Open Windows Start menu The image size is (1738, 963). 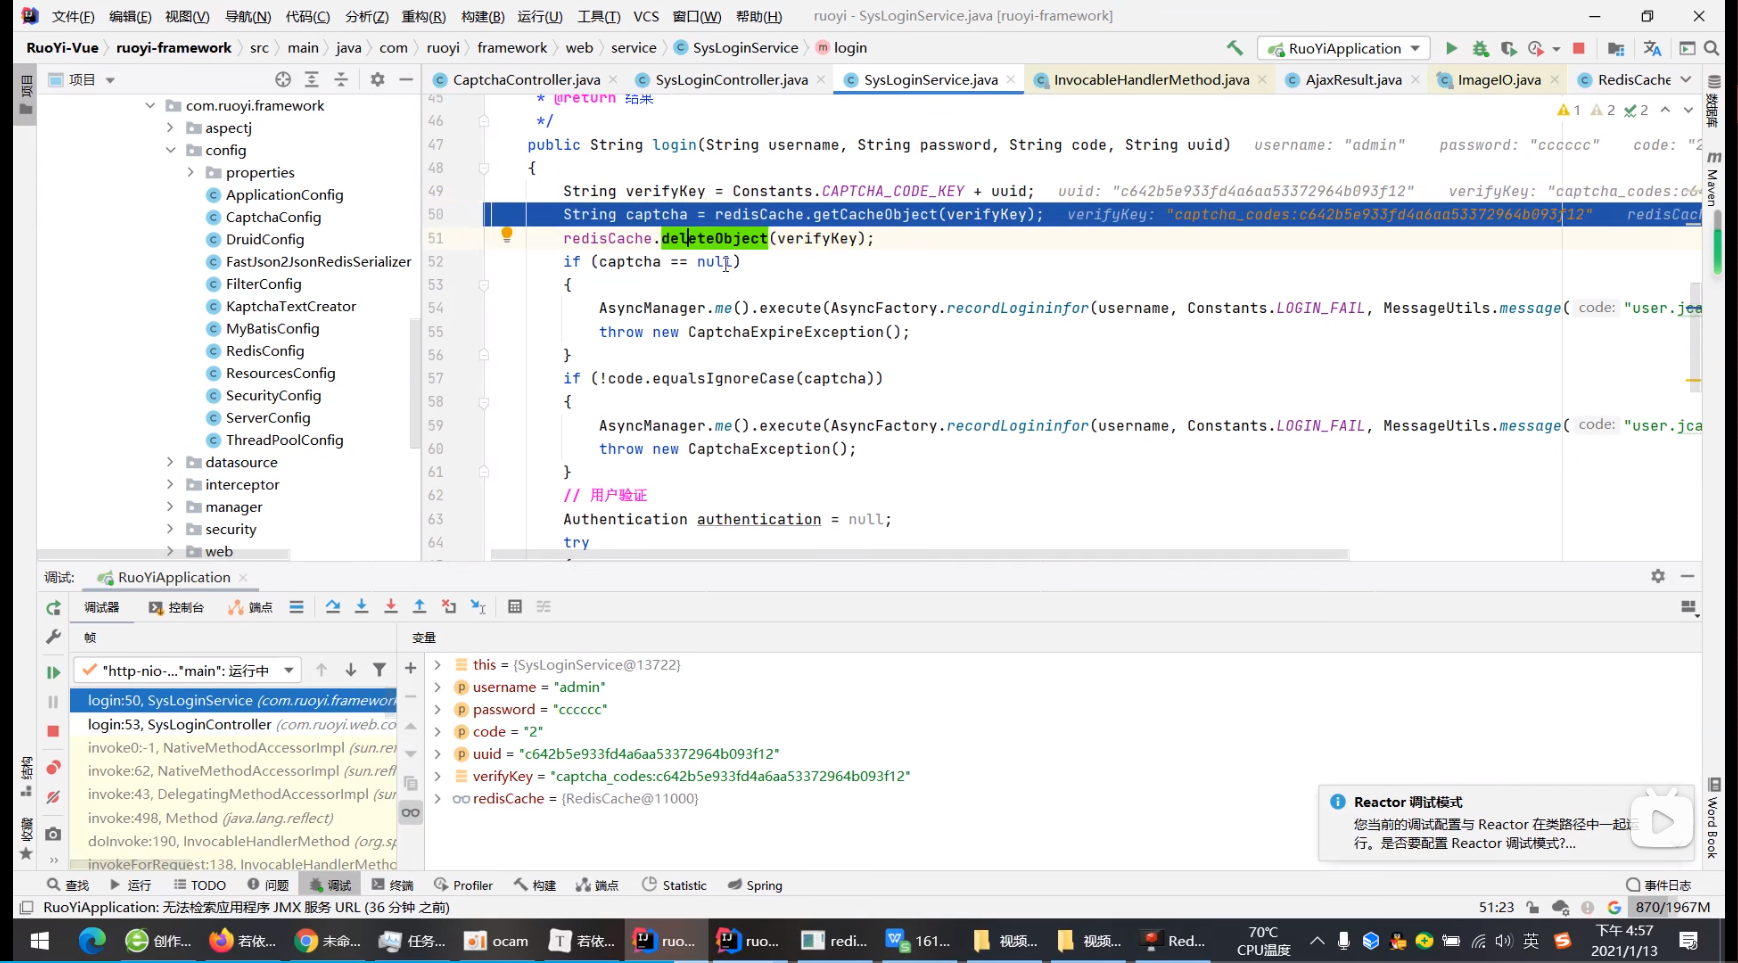(40, 940)
